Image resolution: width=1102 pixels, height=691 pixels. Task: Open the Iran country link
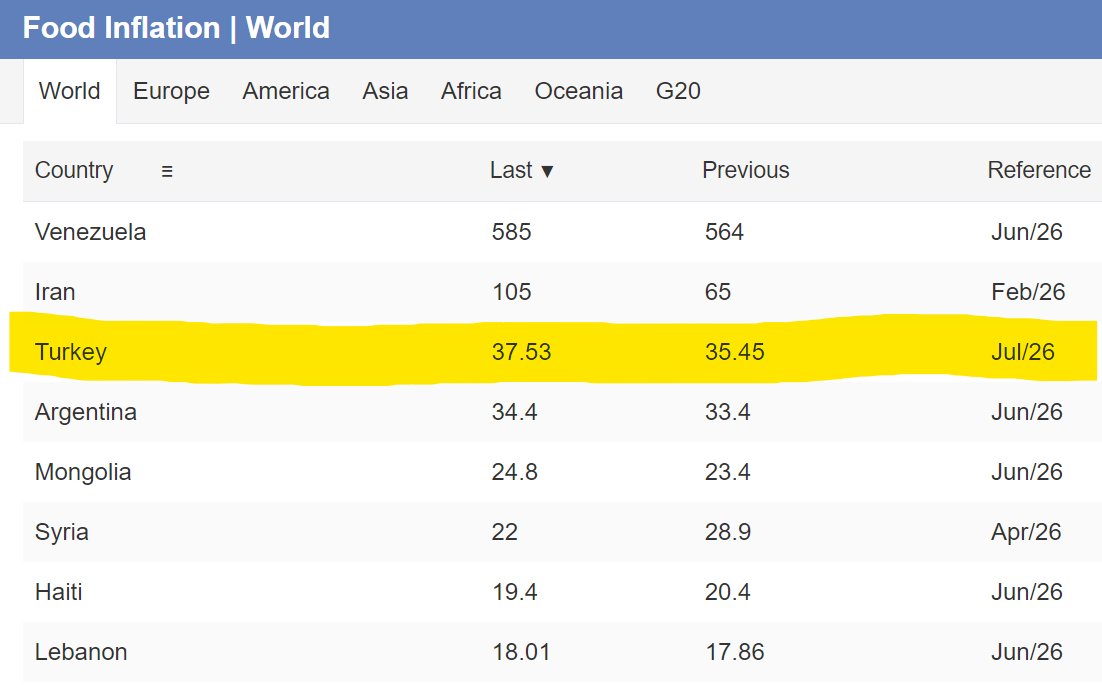[x=55, y=292]
